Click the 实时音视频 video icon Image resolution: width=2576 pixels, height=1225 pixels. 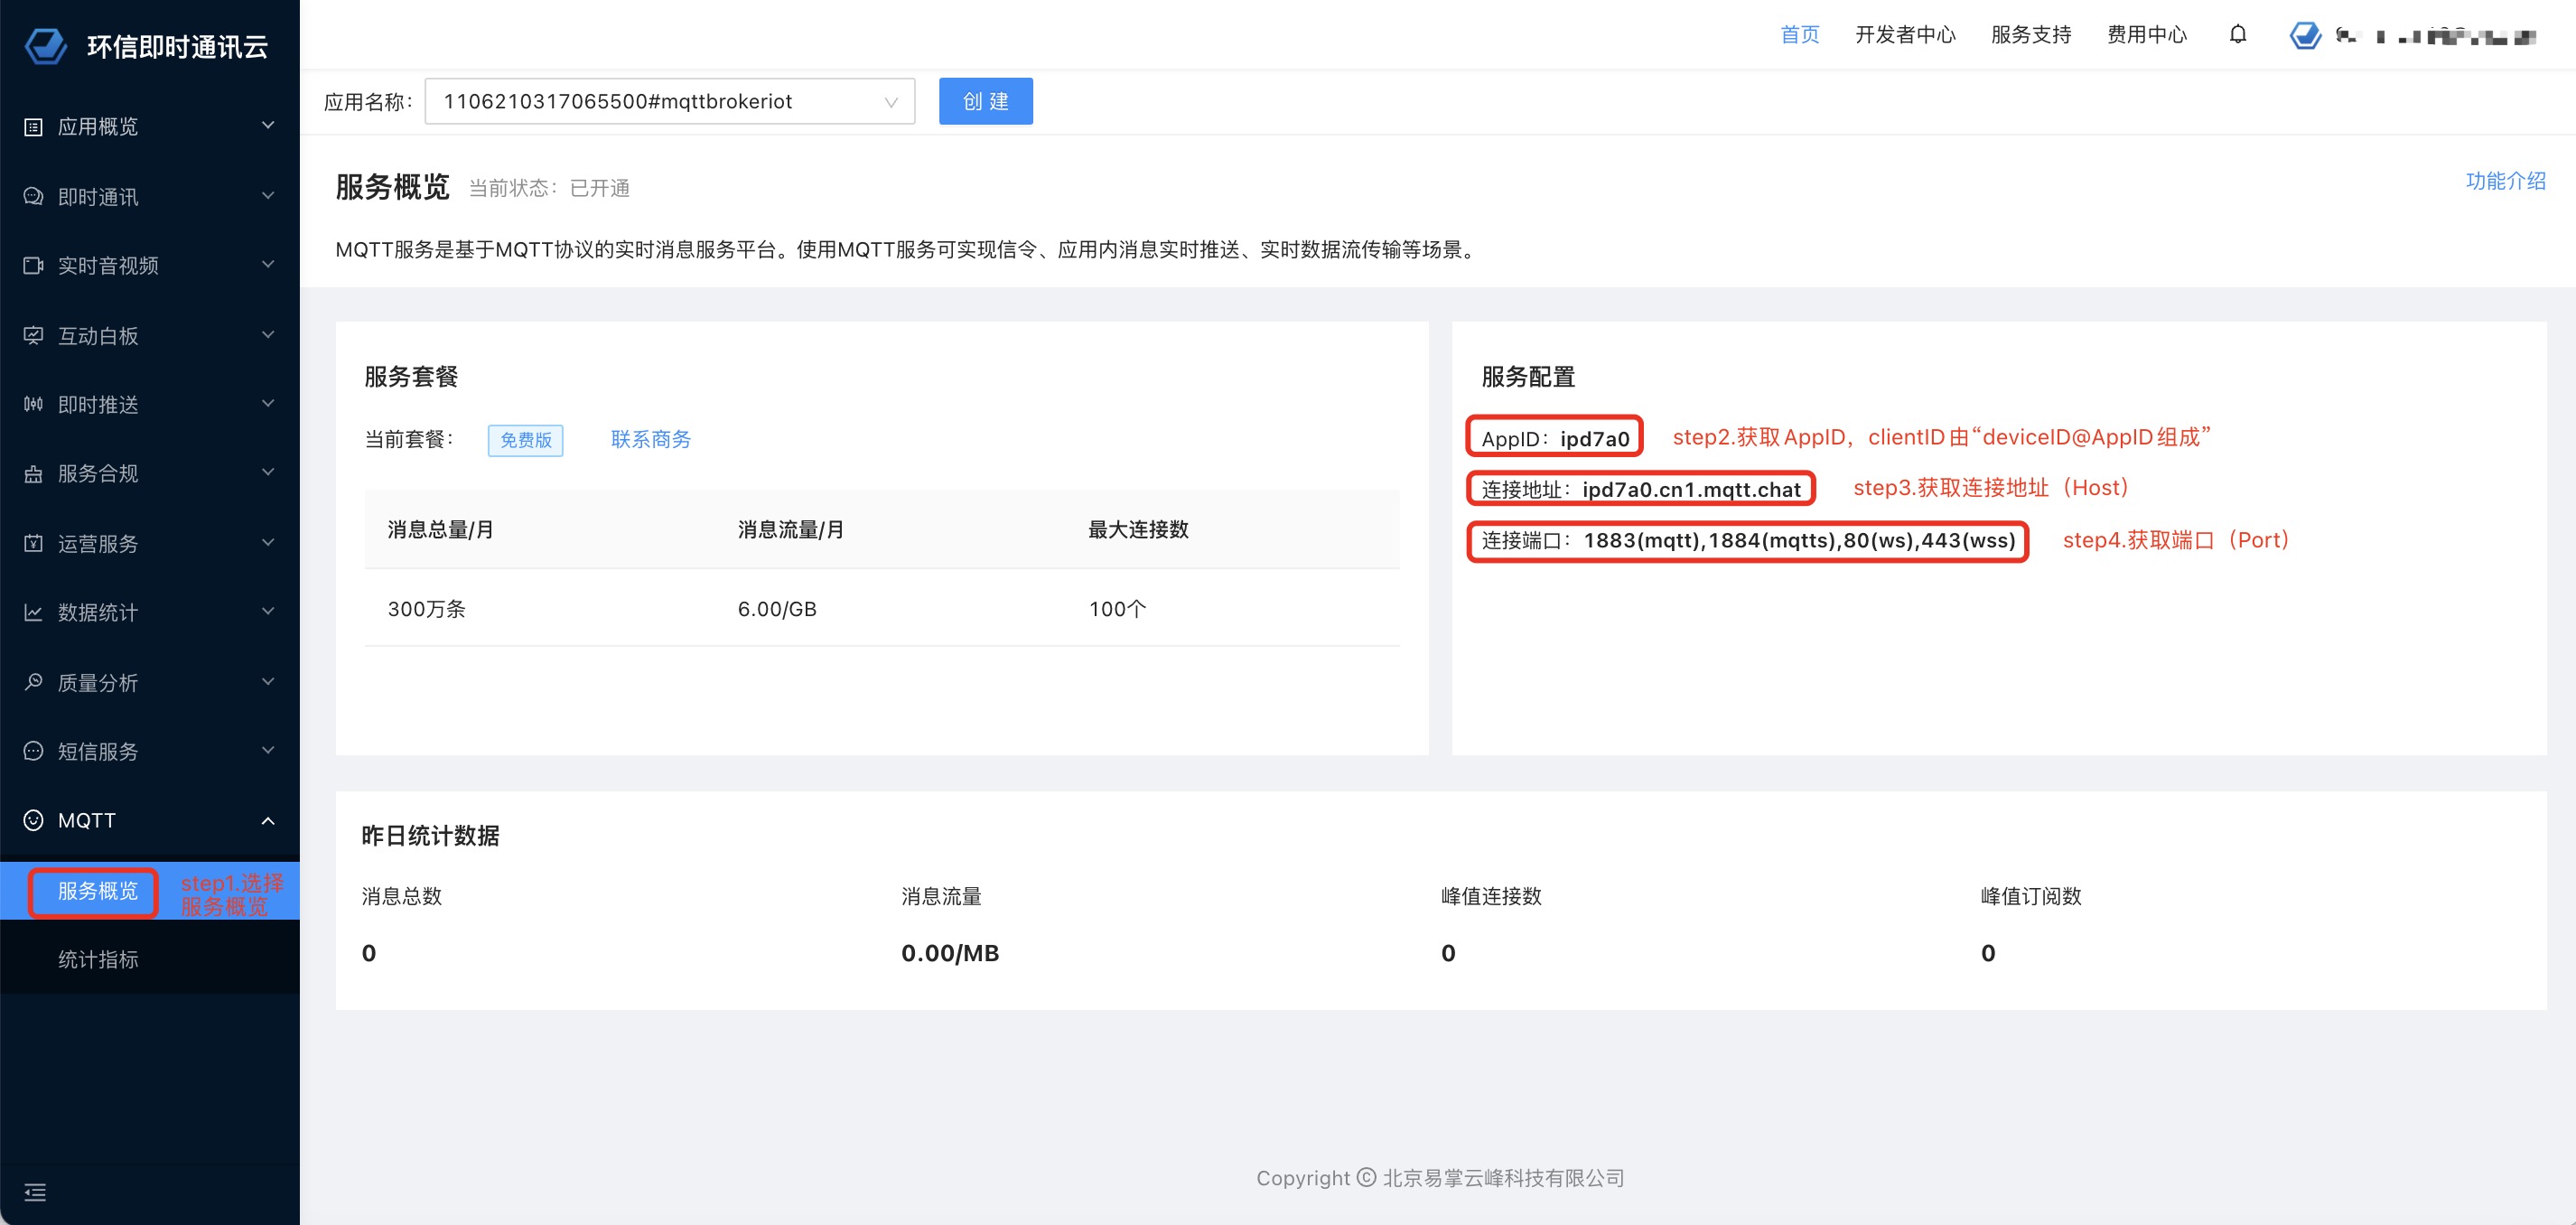pos(33,266)
